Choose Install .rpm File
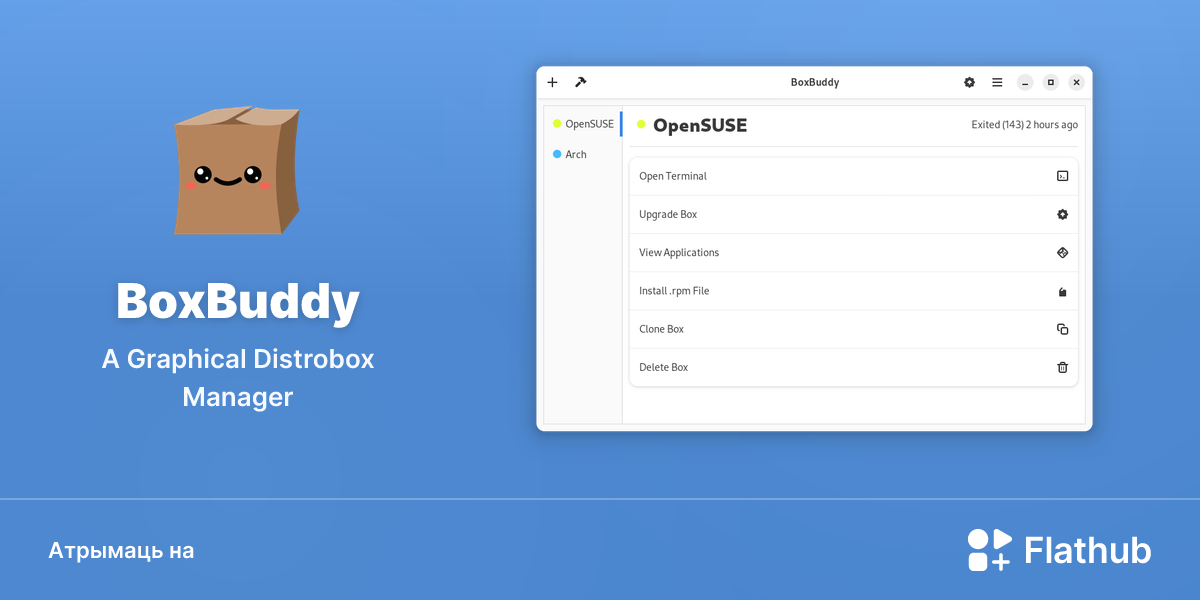The height and width of the screenshot is (600, 1200). [854, 291]
